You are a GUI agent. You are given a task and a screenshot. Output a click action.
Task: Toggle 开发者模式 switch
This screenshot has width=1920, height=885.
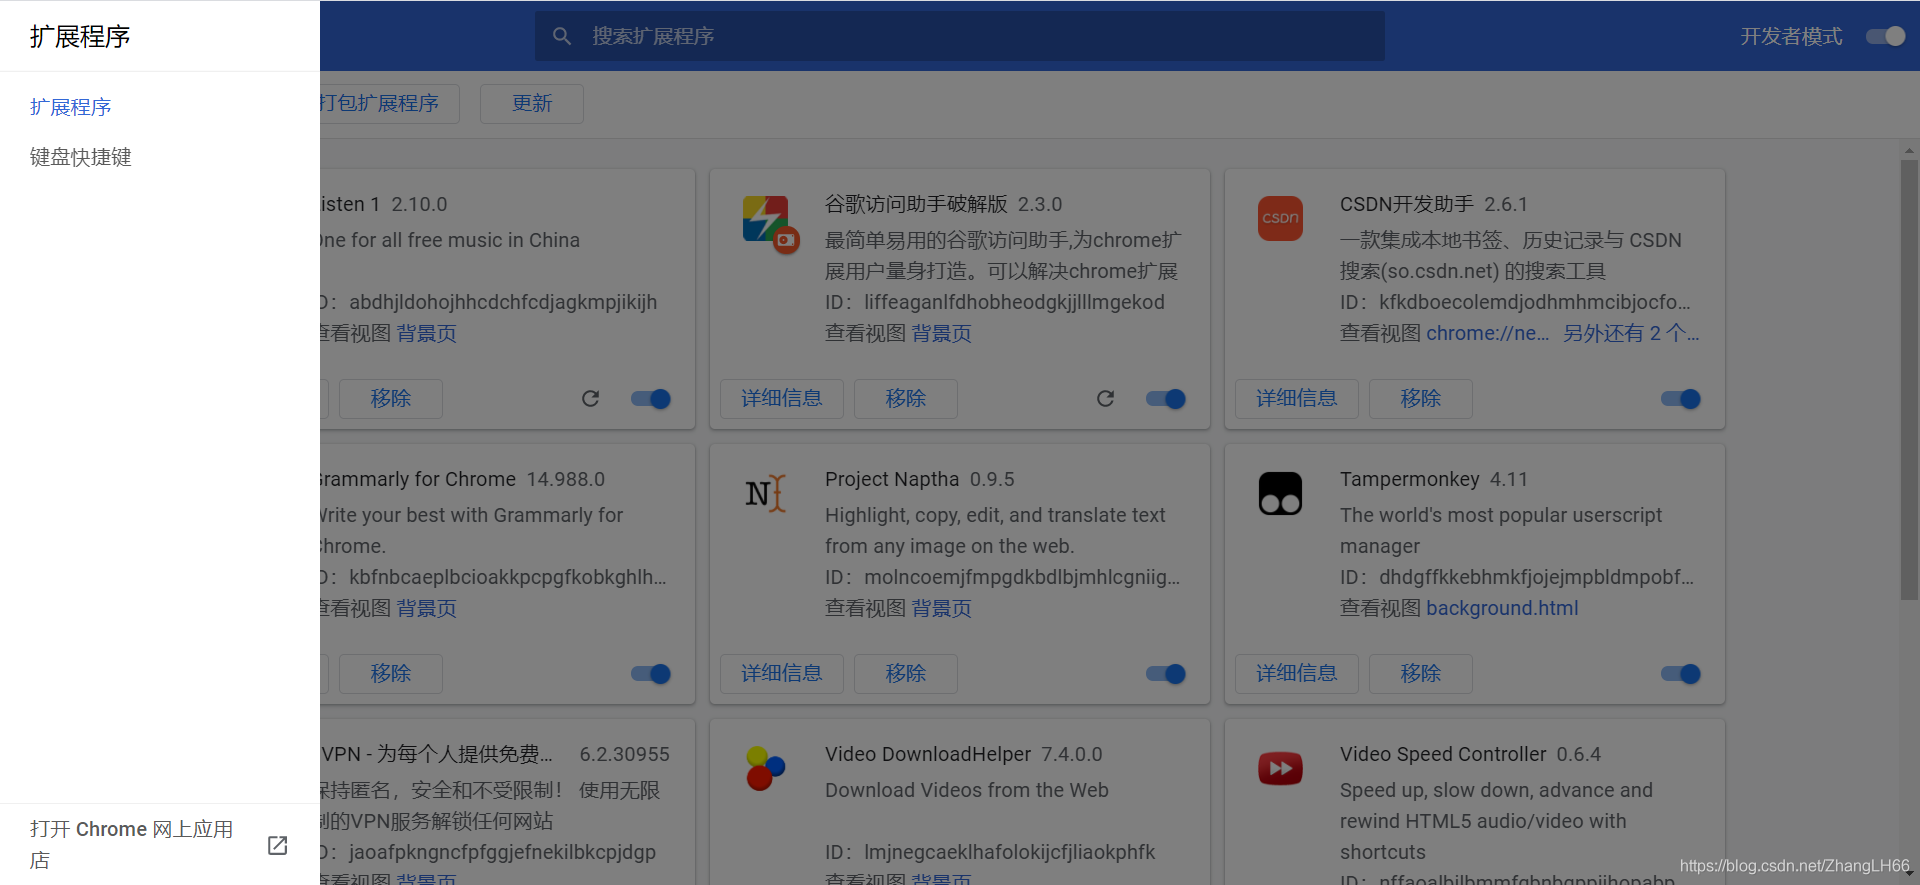(x=1886, y=36)
